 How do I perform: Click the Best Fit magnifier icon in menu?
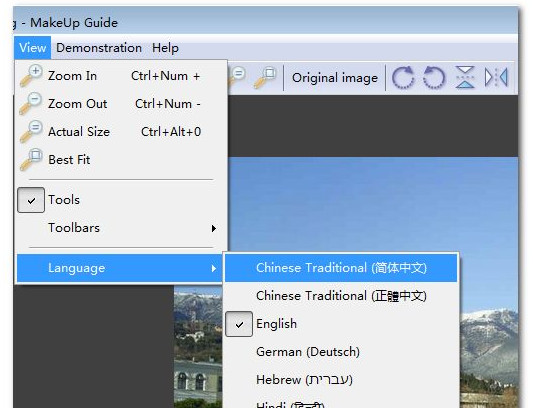[x=31, y=159]
